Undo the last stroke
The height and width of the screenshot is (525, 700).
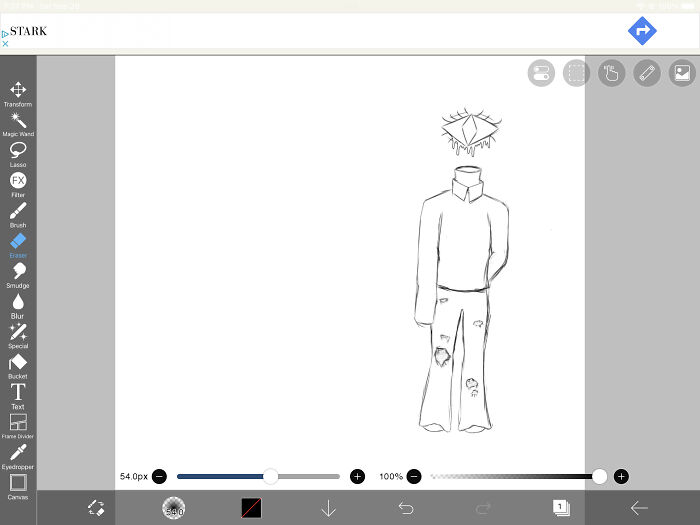[406, 508]
